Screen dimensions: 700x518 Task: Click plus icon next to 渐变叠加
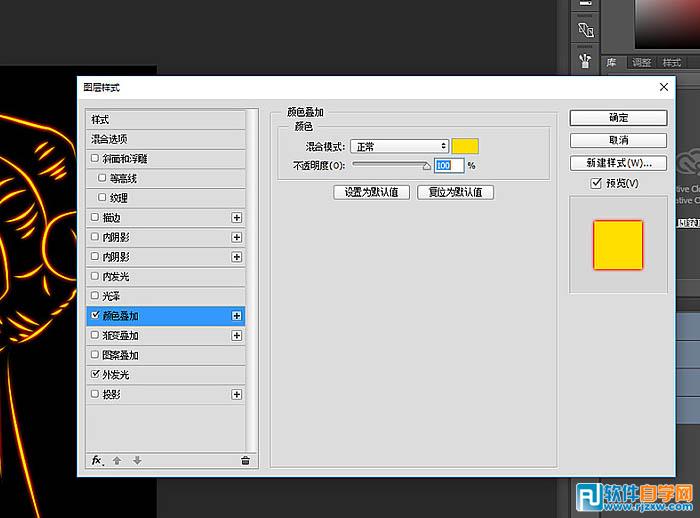pos(237,335)
